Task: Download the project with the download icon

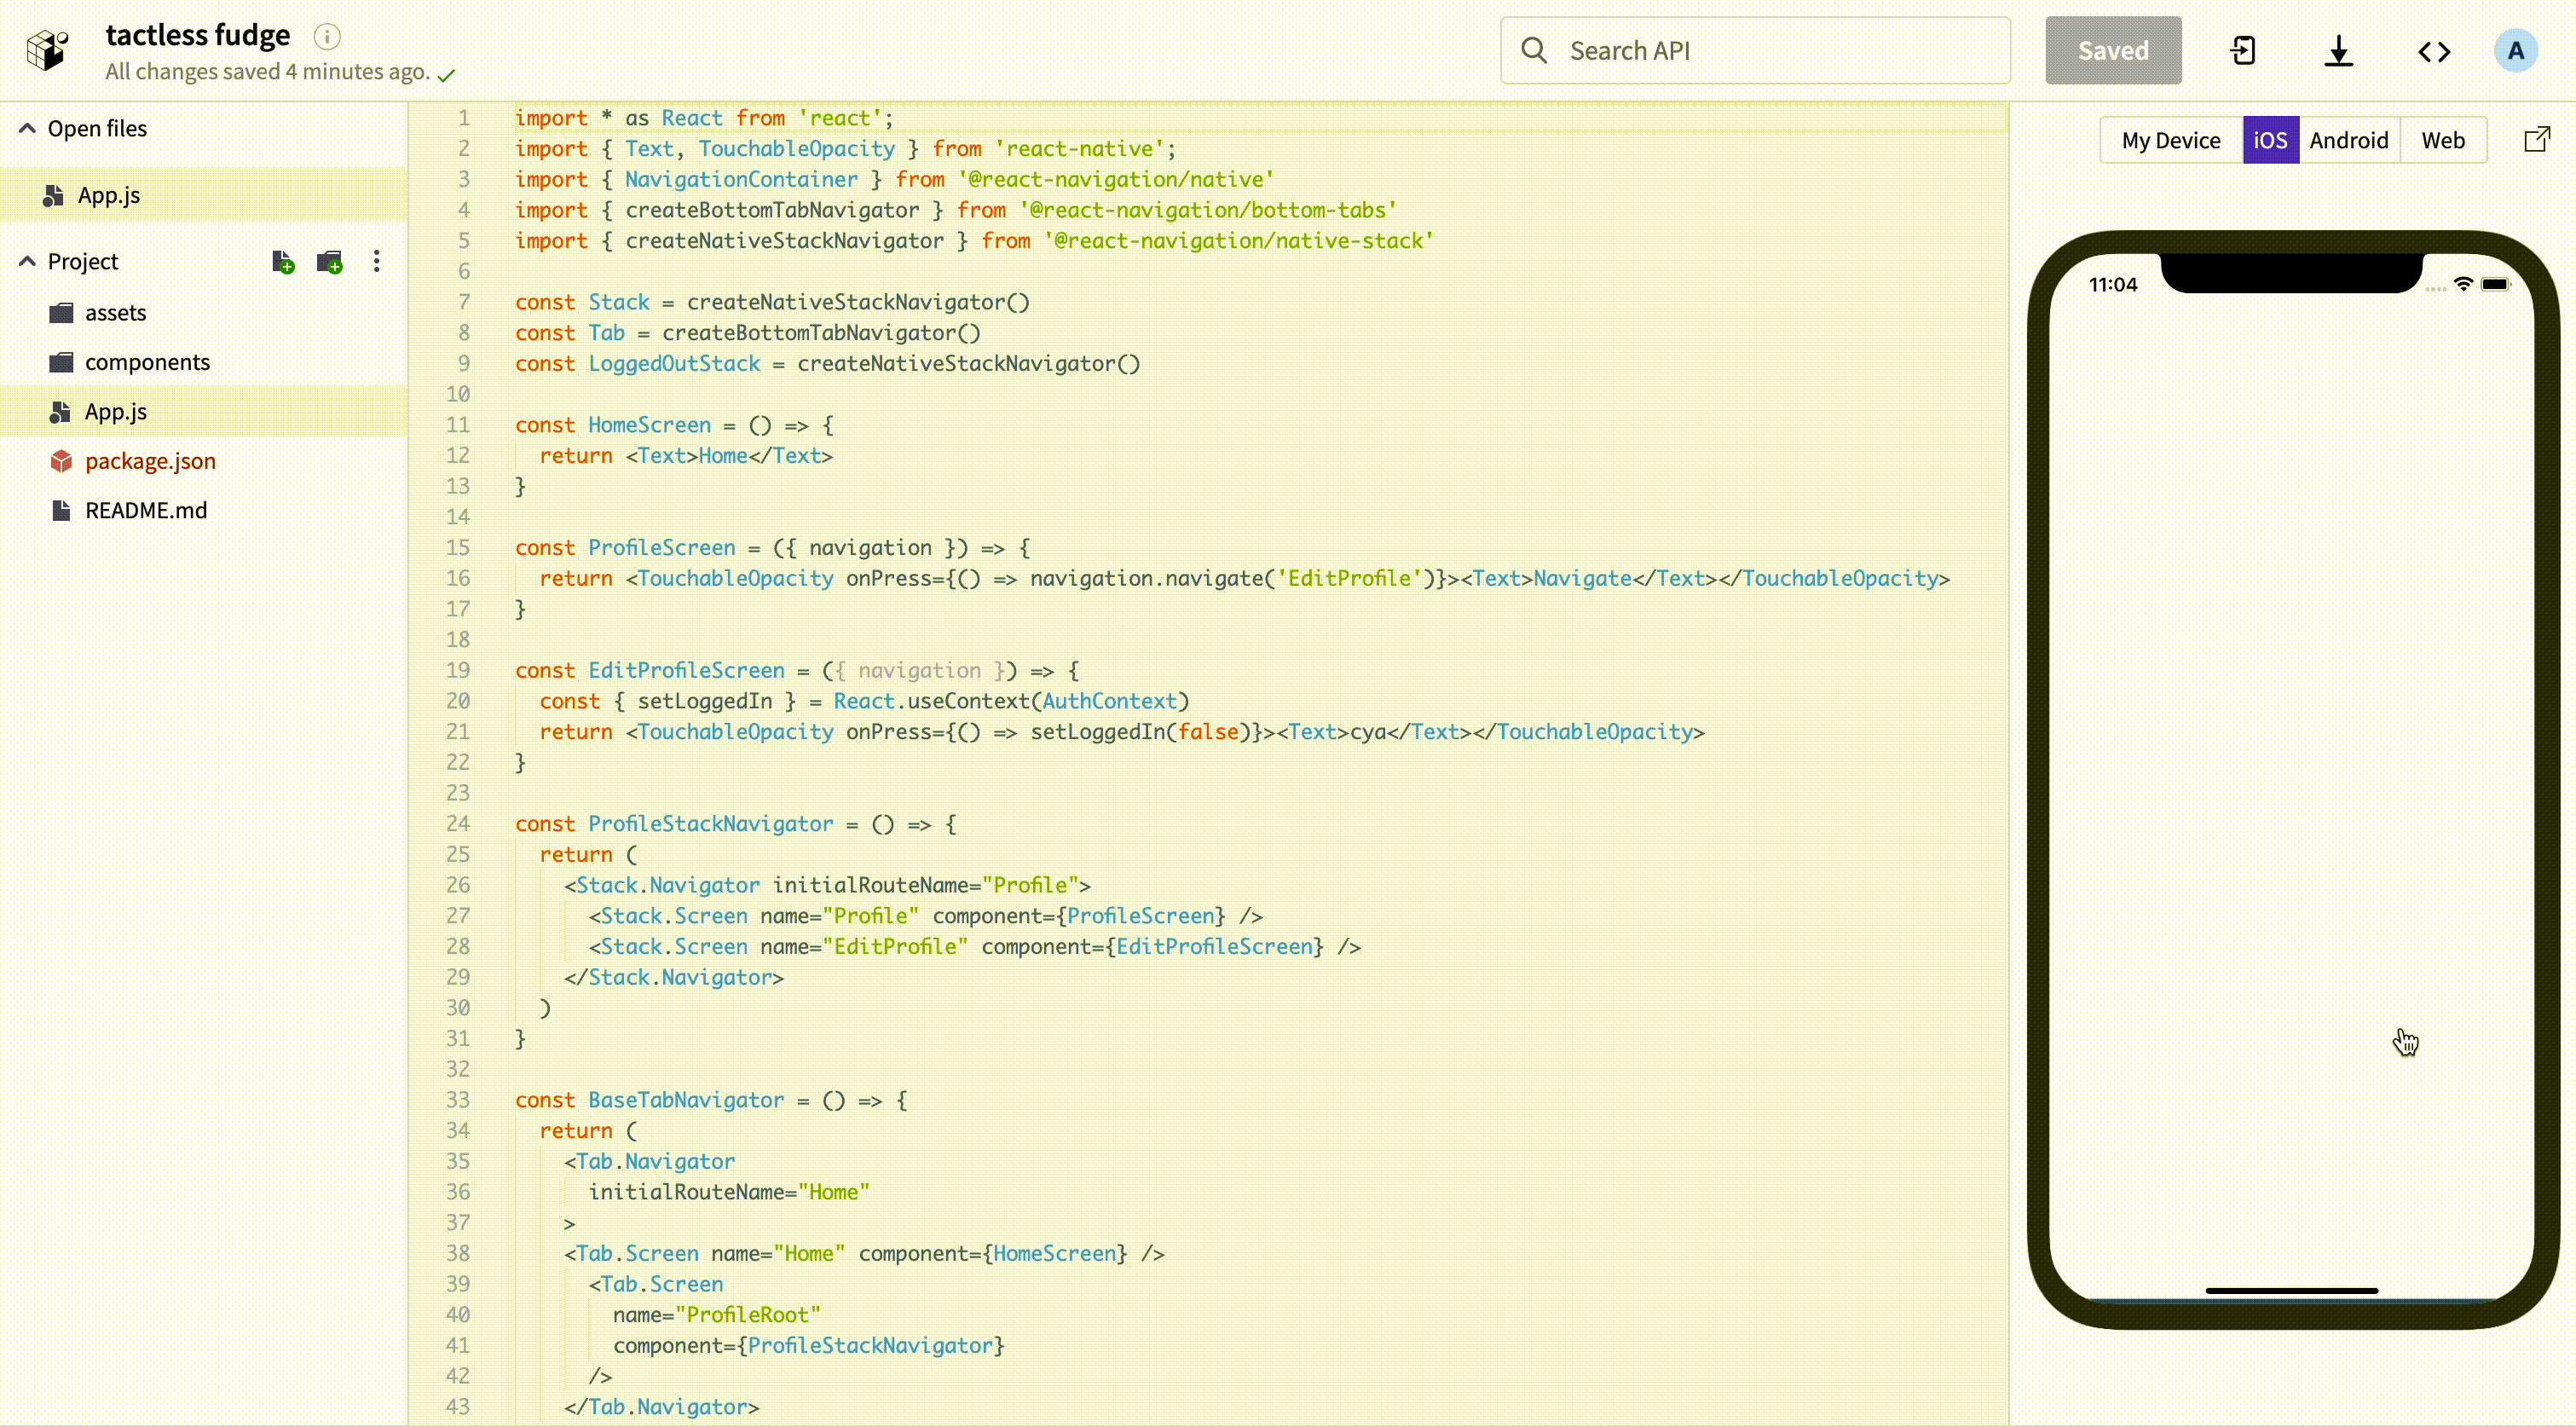Action: tap(2338, 50)
